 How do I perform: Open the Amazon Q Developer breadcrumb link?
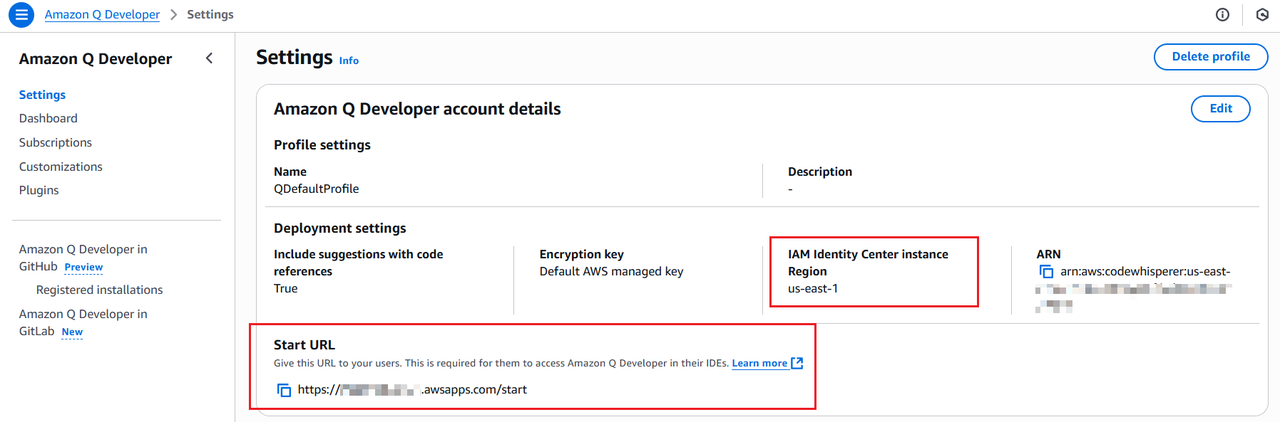pos(102,15)
